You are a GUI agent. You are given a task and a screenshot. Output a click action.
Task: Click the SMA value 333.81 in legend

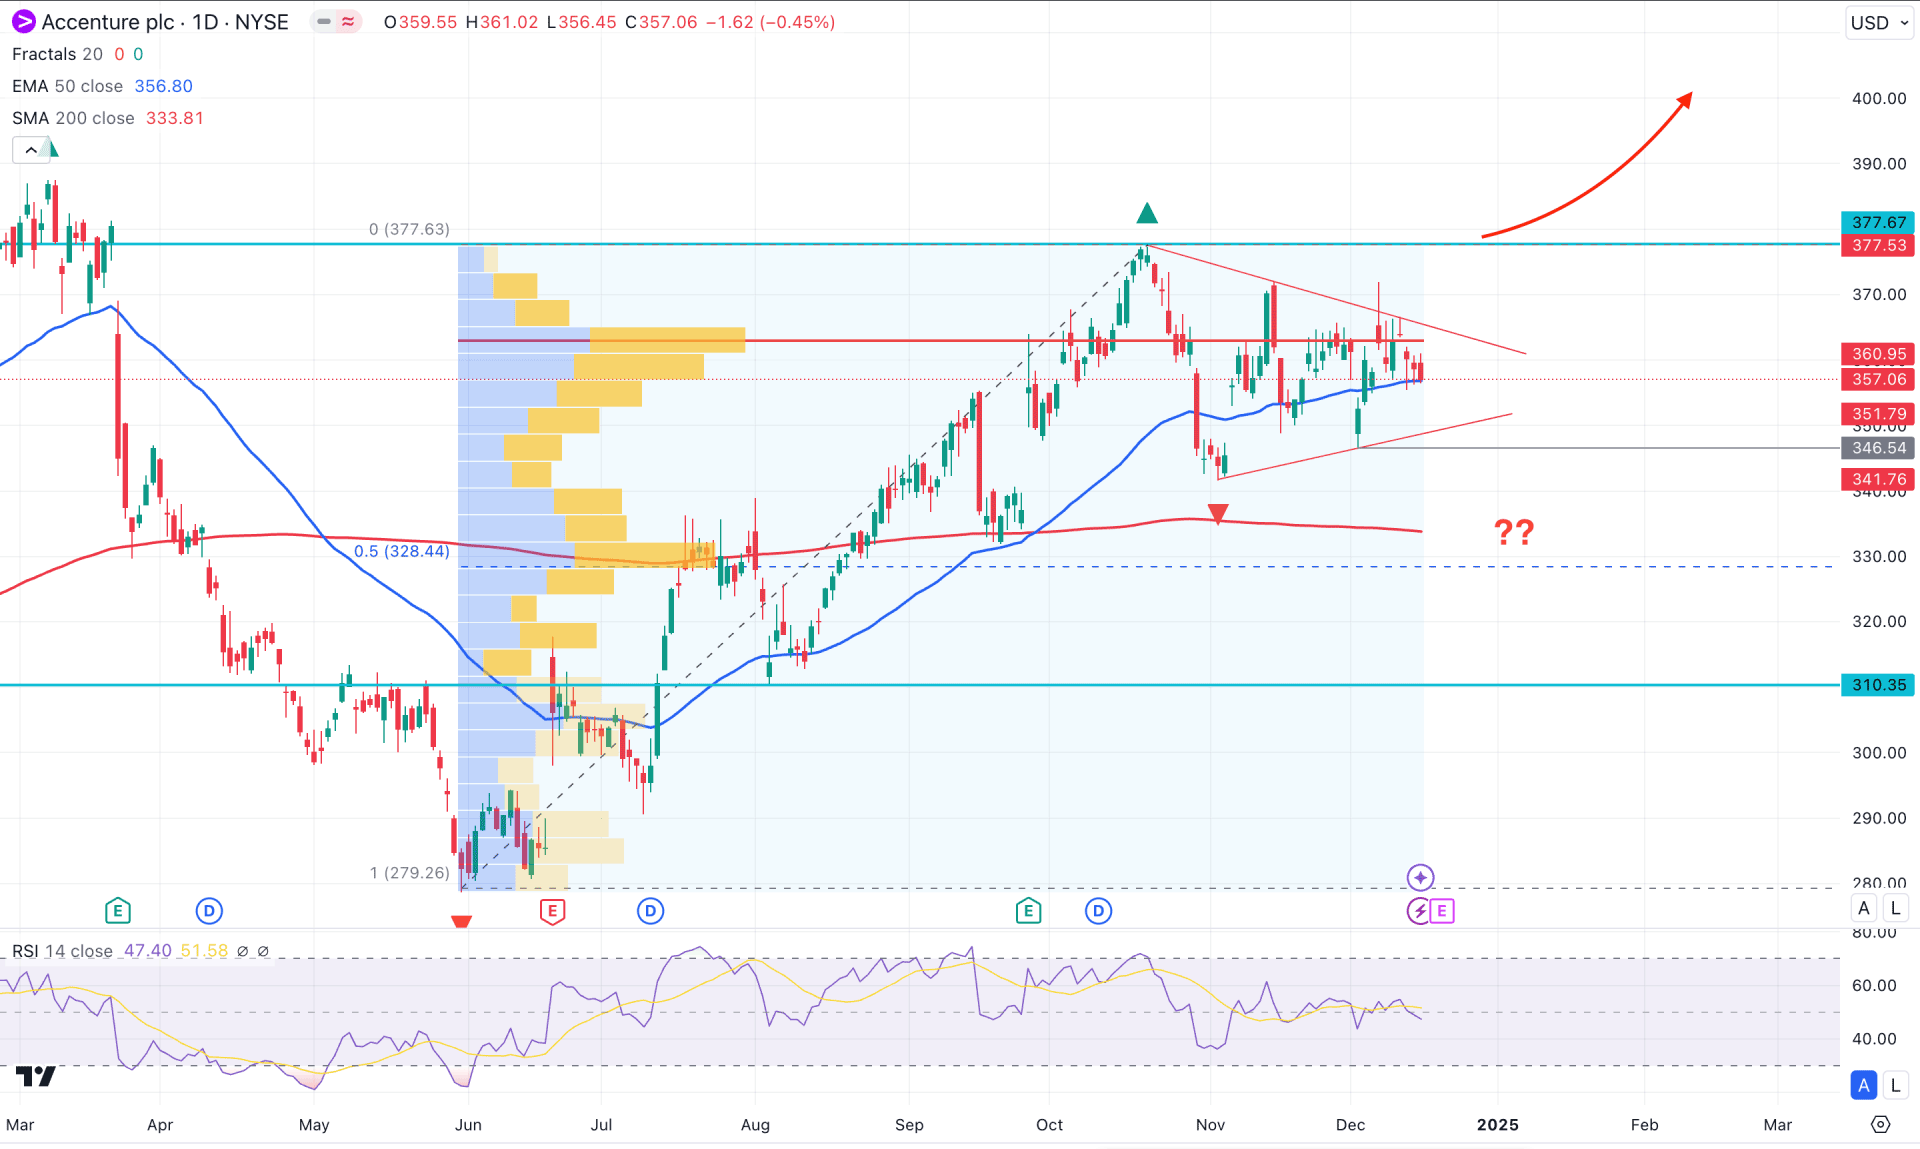pyautogui.click(x=175, y=118)
